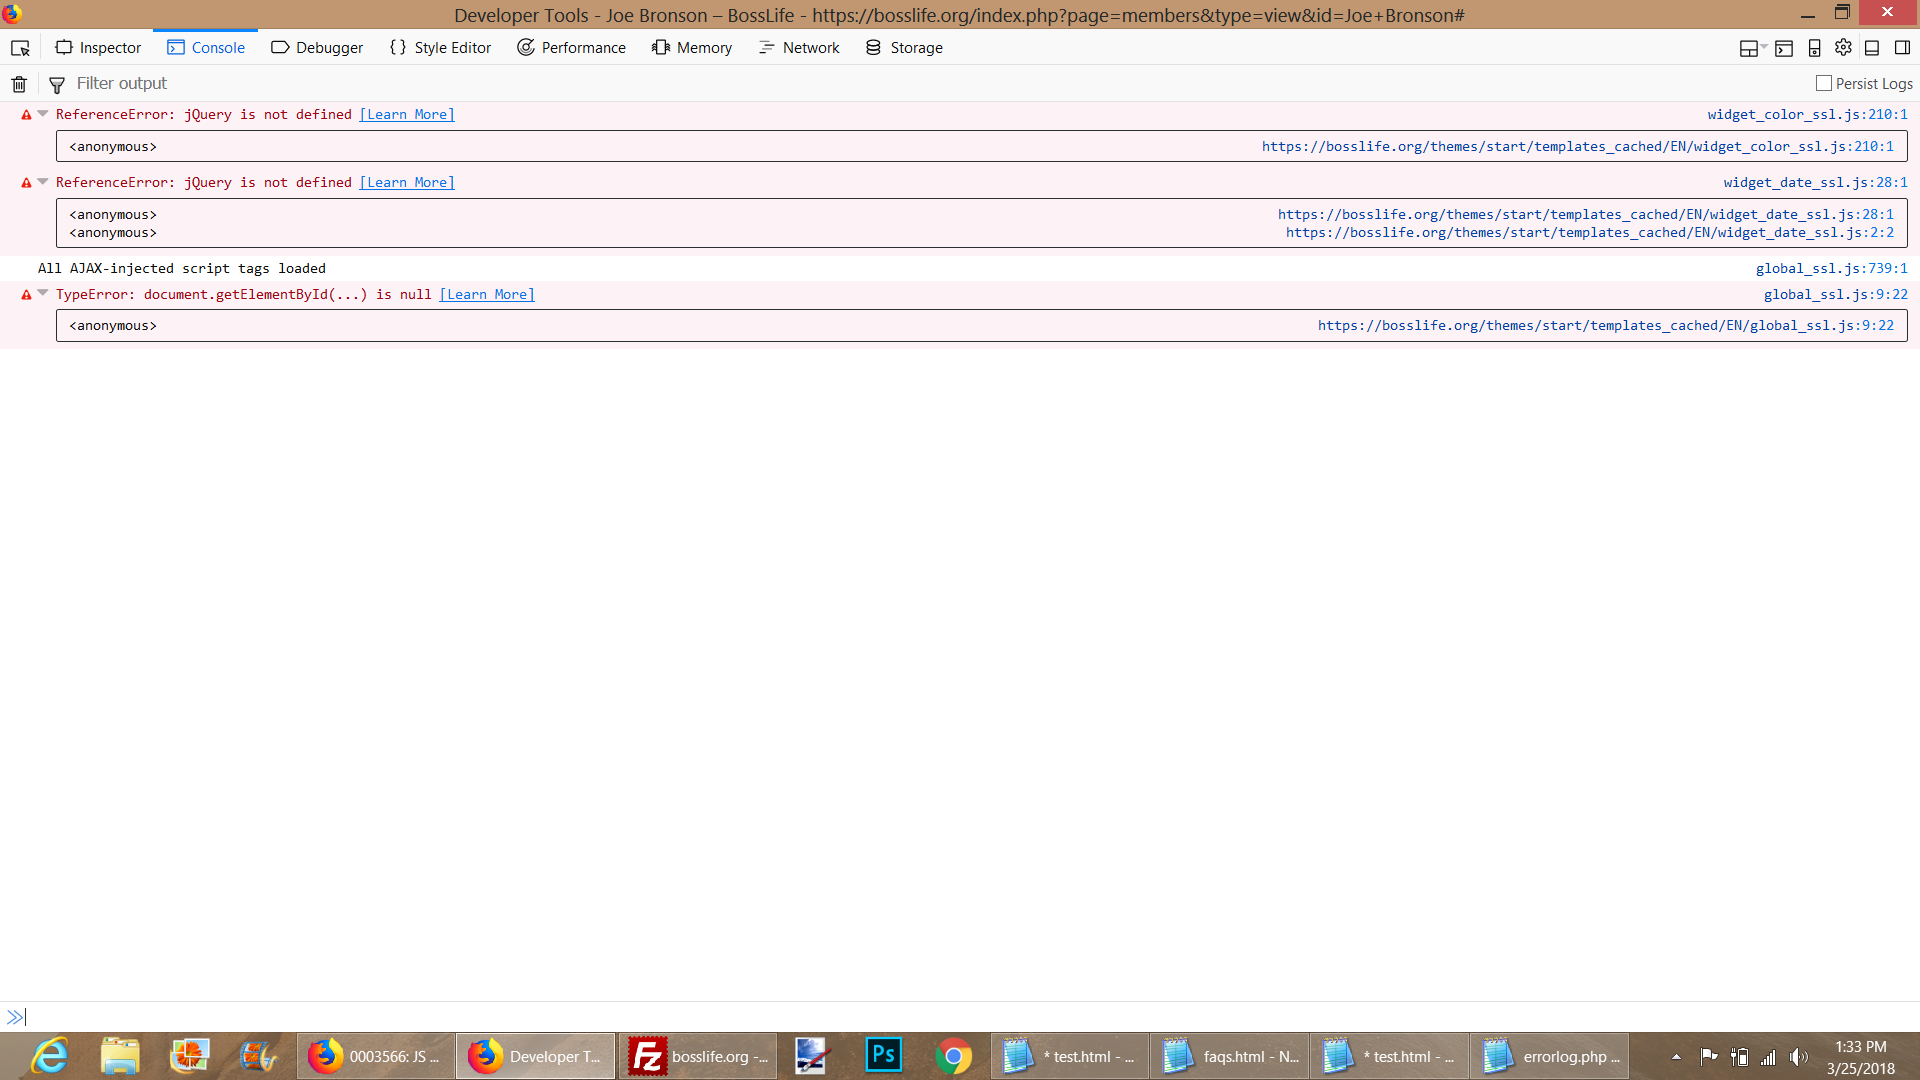Click the element picker icon
Viewport: 1920px width, 1080px height.
(x=20, y=48)
